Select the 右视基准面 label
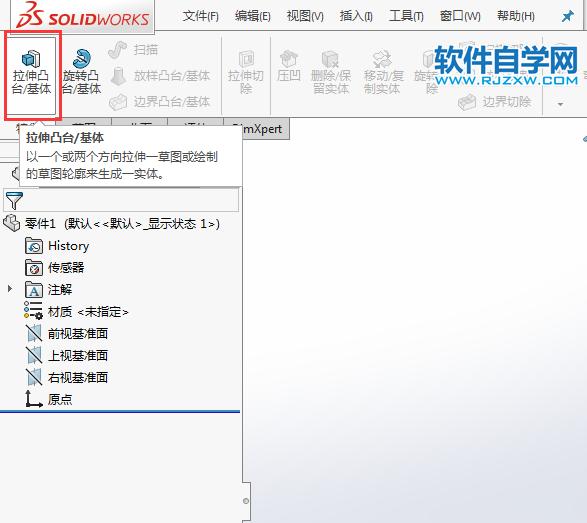 click(x=78, y=377)
